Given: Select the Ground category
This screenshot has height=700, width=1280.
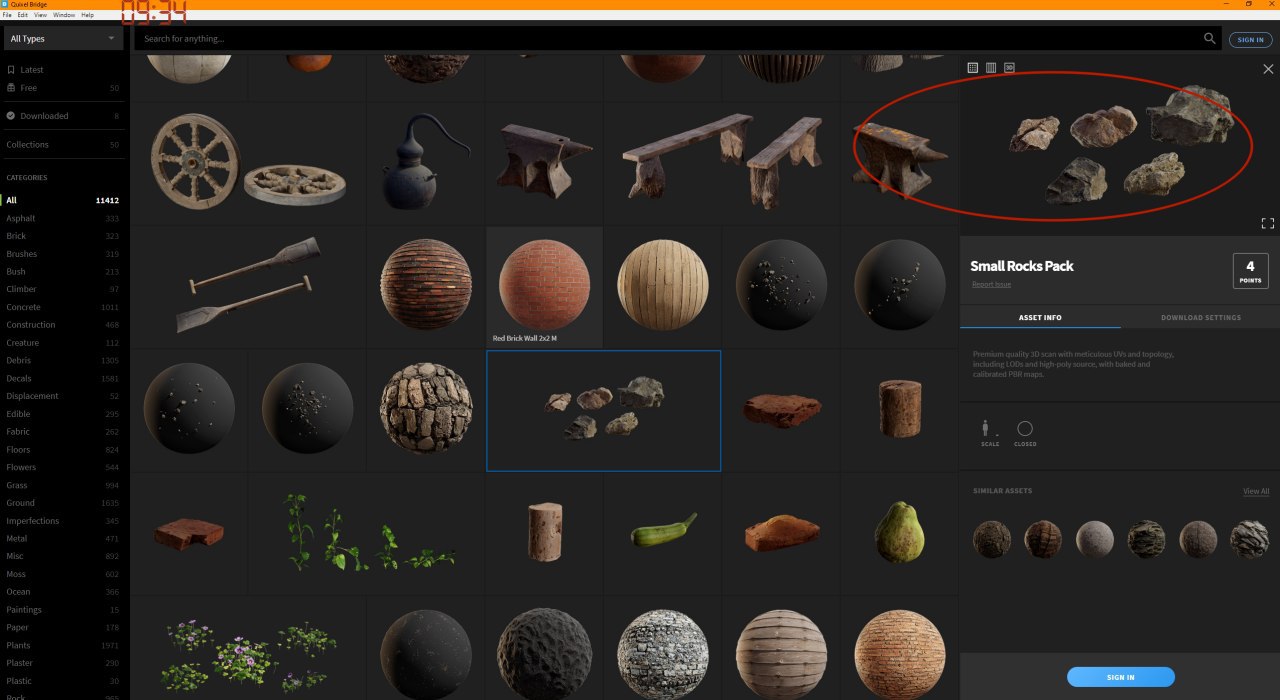Looking at the screenshot, I should [x=63, y=503].
